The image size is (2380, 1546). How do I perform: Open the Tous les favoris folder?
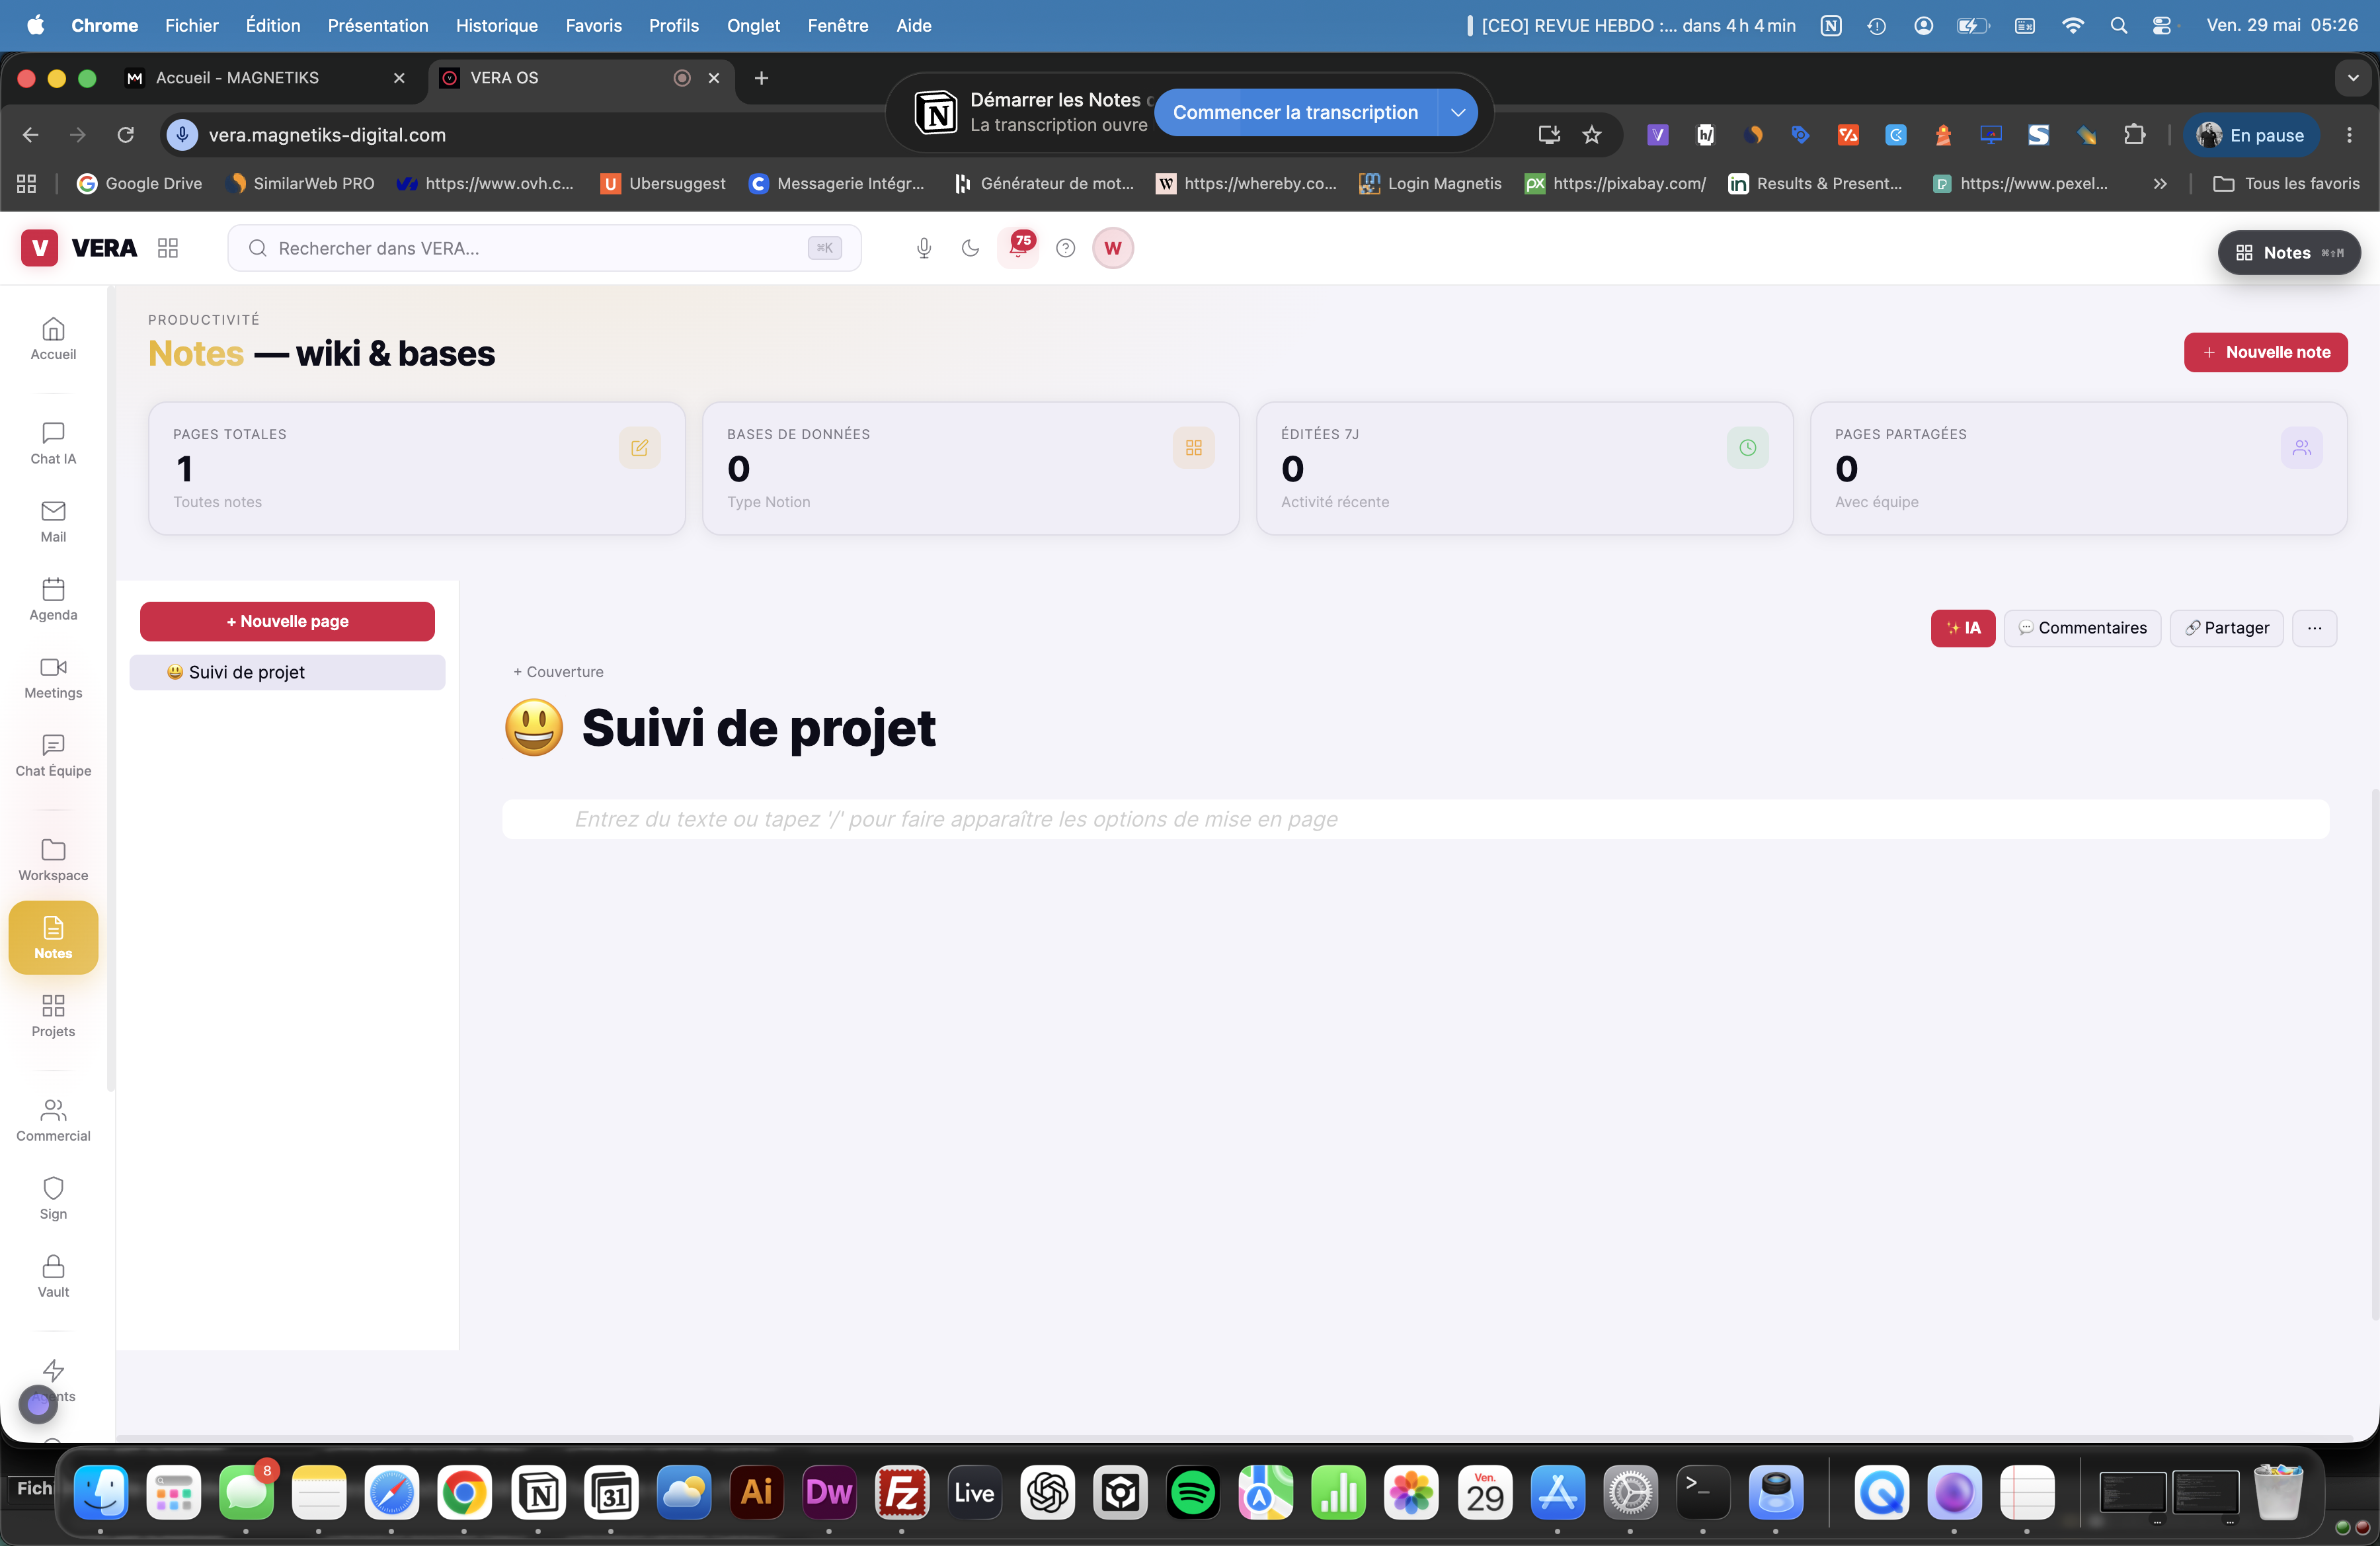coord(2286,184)
